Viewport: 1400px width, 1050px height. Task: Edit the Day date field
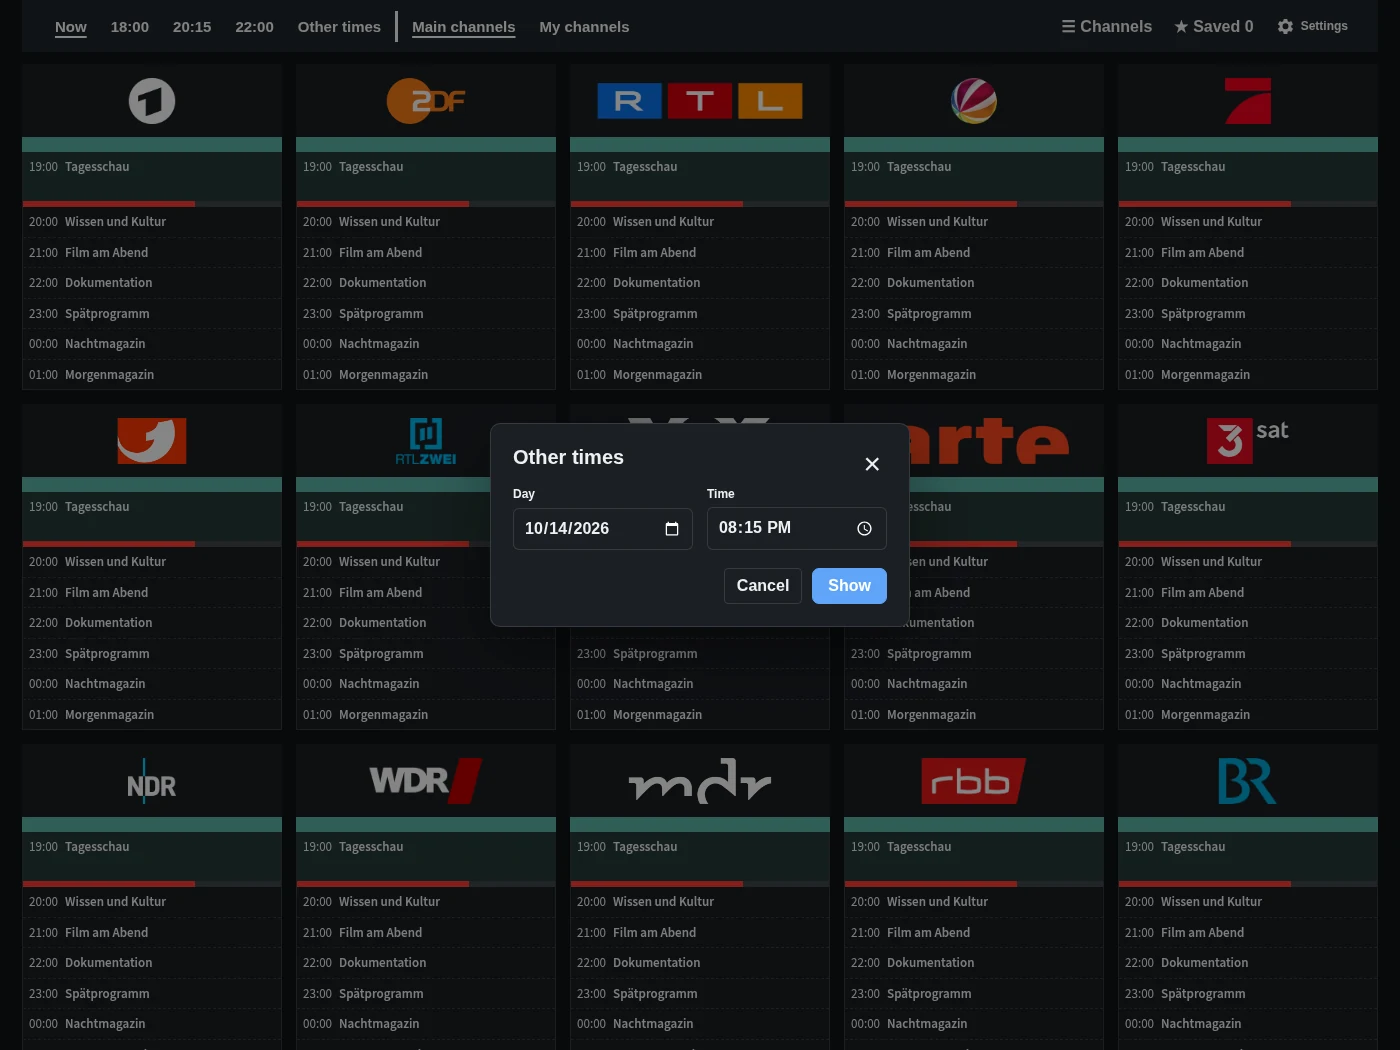tap(603, 529)
